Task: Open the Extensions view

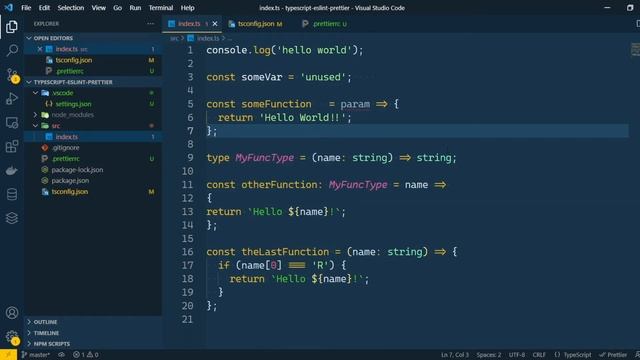Action: pyautogui.click(x=12, y=147)
